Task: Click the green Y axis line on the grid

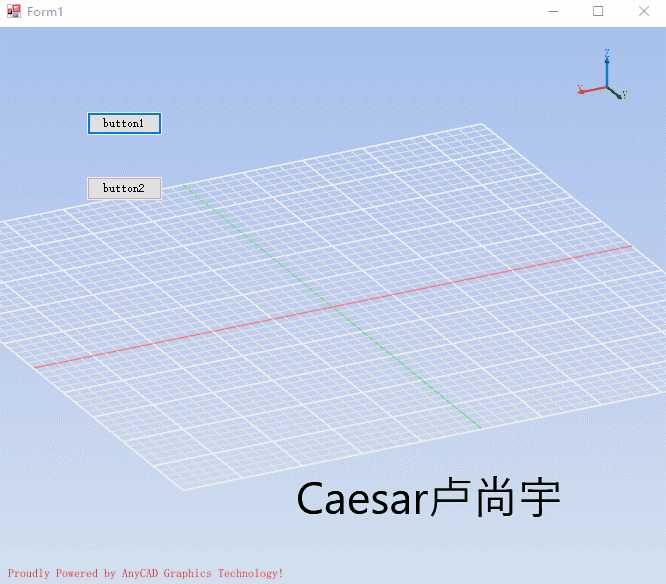Action: point(333,307)
